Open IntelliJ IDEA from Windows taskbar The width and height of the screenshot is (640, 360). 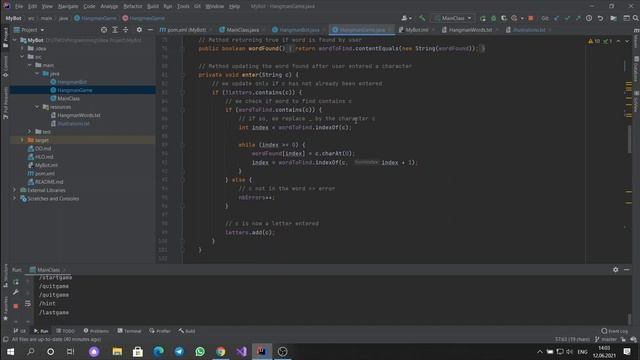(262, 351)
